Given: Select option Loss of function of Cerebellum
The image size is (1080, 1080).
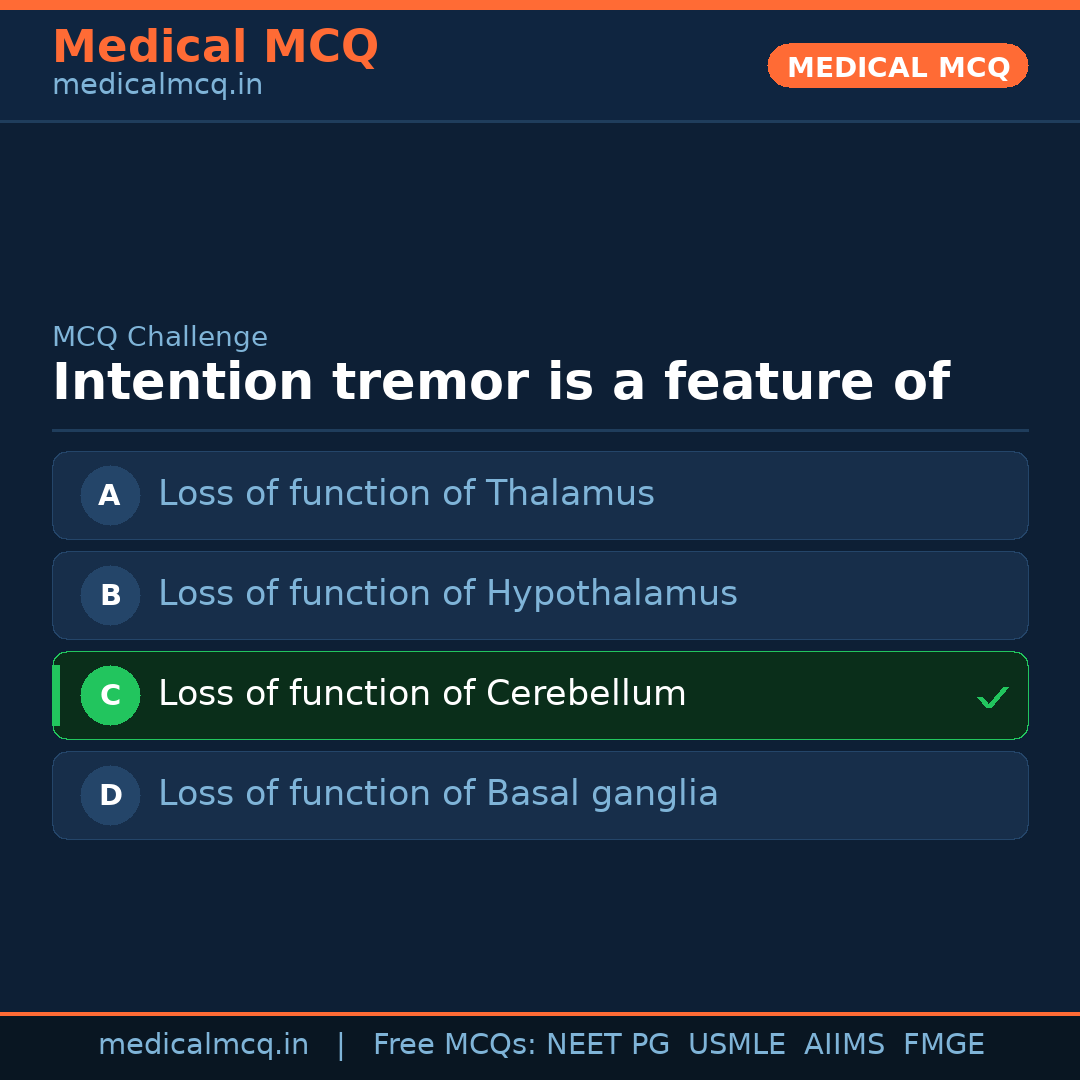Looking at the screenshot, I should (422, 694).
